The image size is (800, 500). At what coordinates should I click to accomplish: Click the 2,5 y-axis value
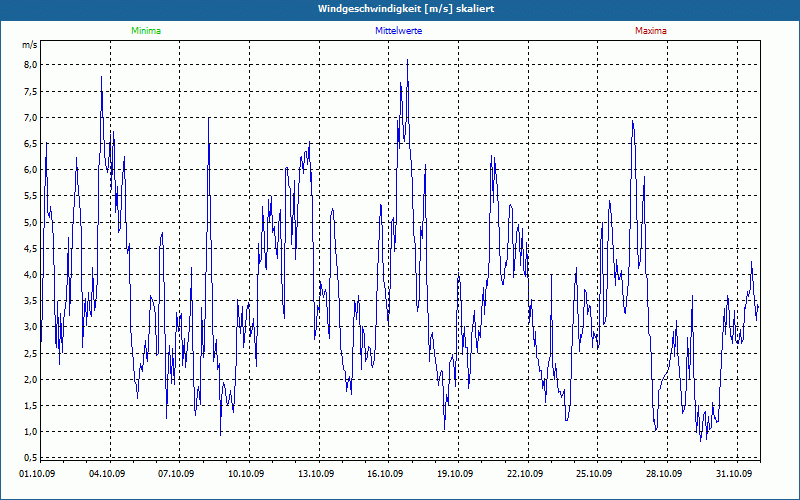pyautogui.click(x=30, y=354)
